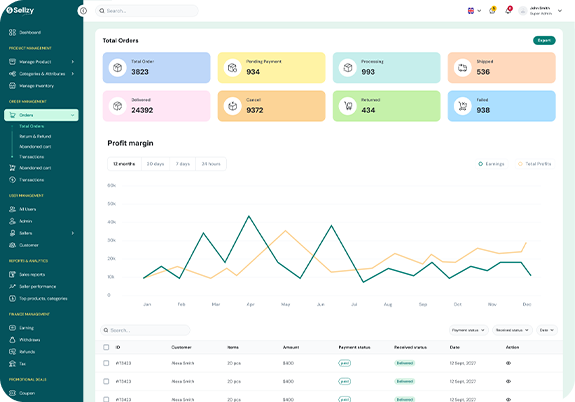Screen dimensions: 575x402
Task: Open the notification bell icon
Action: pos(508,11)
